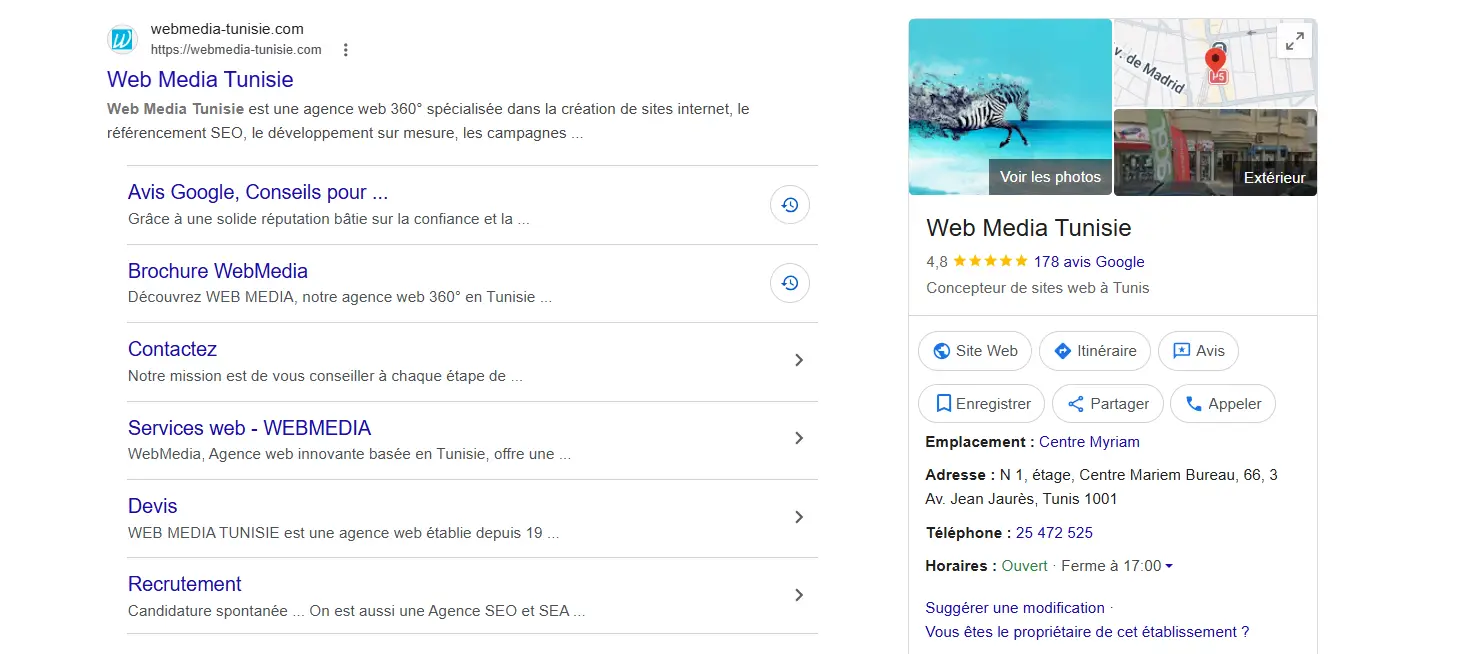Viewport: 1462px width, 654px height.
Task: Click the https://webmedia-tunisie.com URL text
Action: (x=236, y=50)
